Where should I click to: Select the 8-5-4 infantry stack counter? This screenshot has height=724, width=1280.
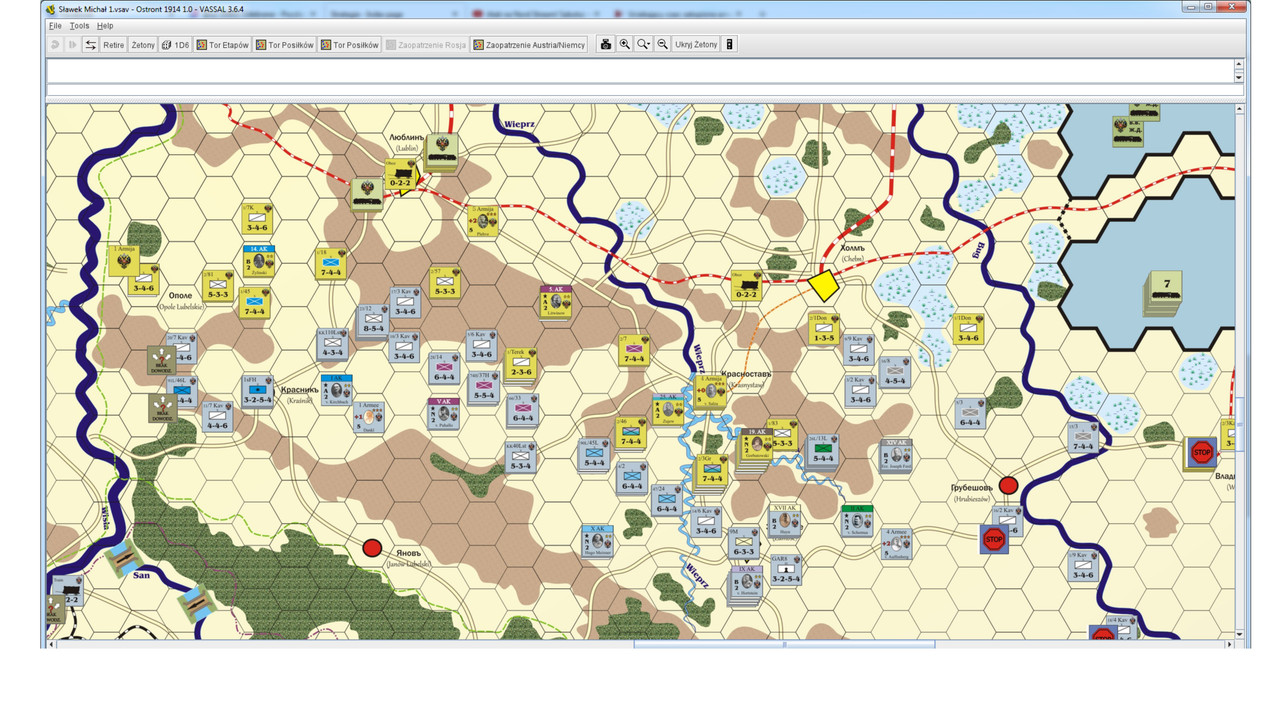(373, 320)
